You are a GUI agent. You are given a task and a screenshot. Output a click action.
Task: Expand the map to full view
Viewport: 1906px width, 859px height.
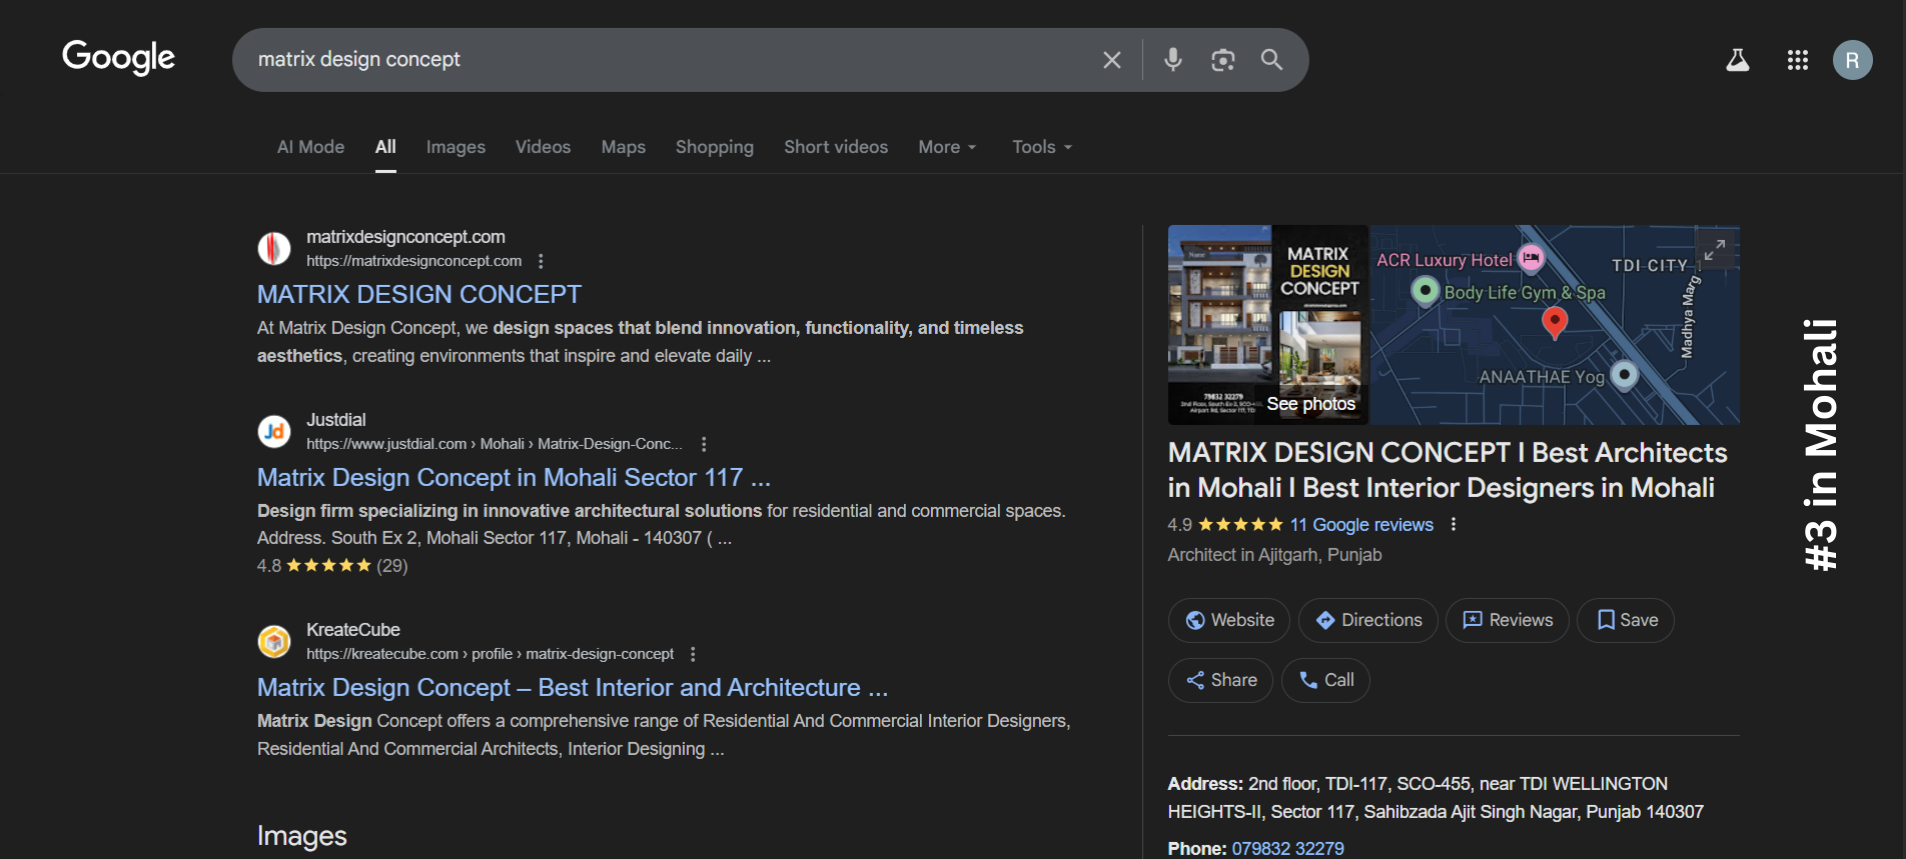(x=1714, y=250)
